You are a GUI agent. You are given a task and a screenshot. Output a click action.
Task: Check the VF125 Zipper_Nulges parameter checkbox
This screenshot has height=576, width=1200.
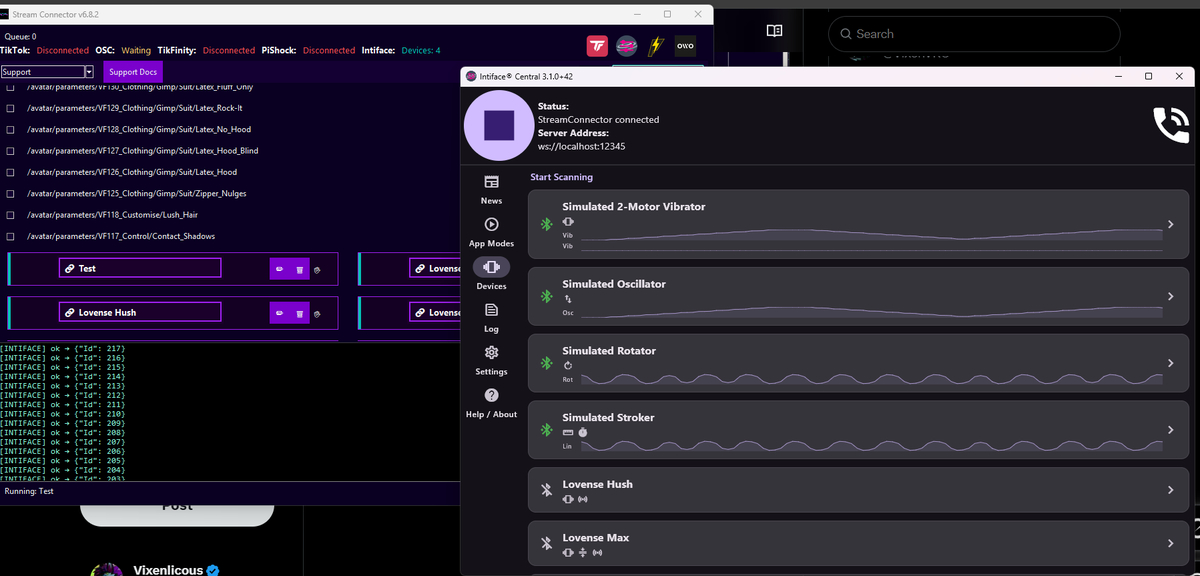[10, 194]
